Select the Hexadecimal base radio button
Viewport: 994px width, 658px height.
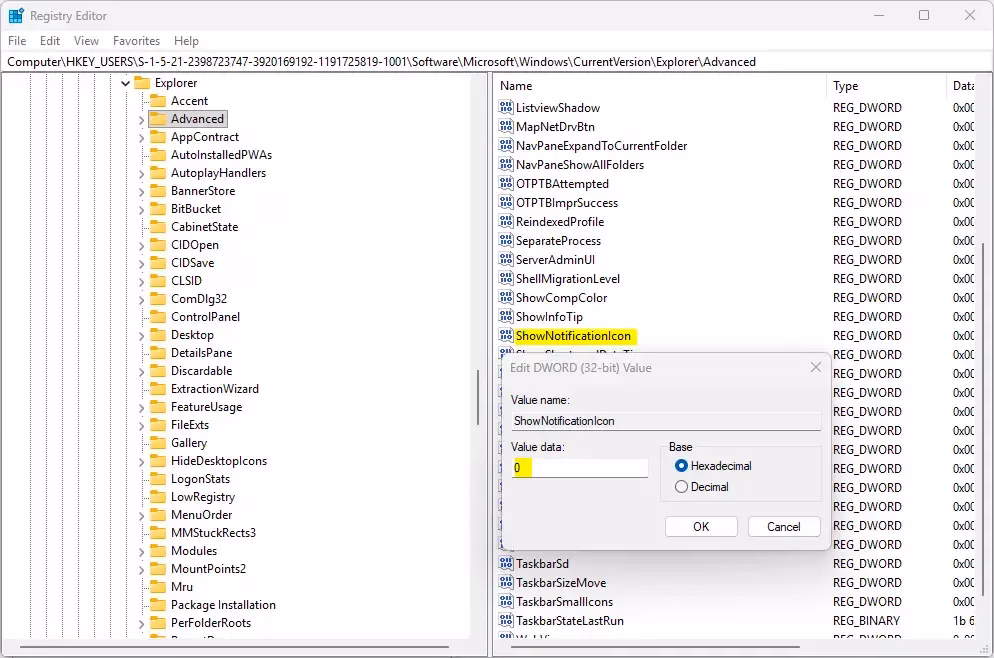pyautogui.click(x=681, y=466)
